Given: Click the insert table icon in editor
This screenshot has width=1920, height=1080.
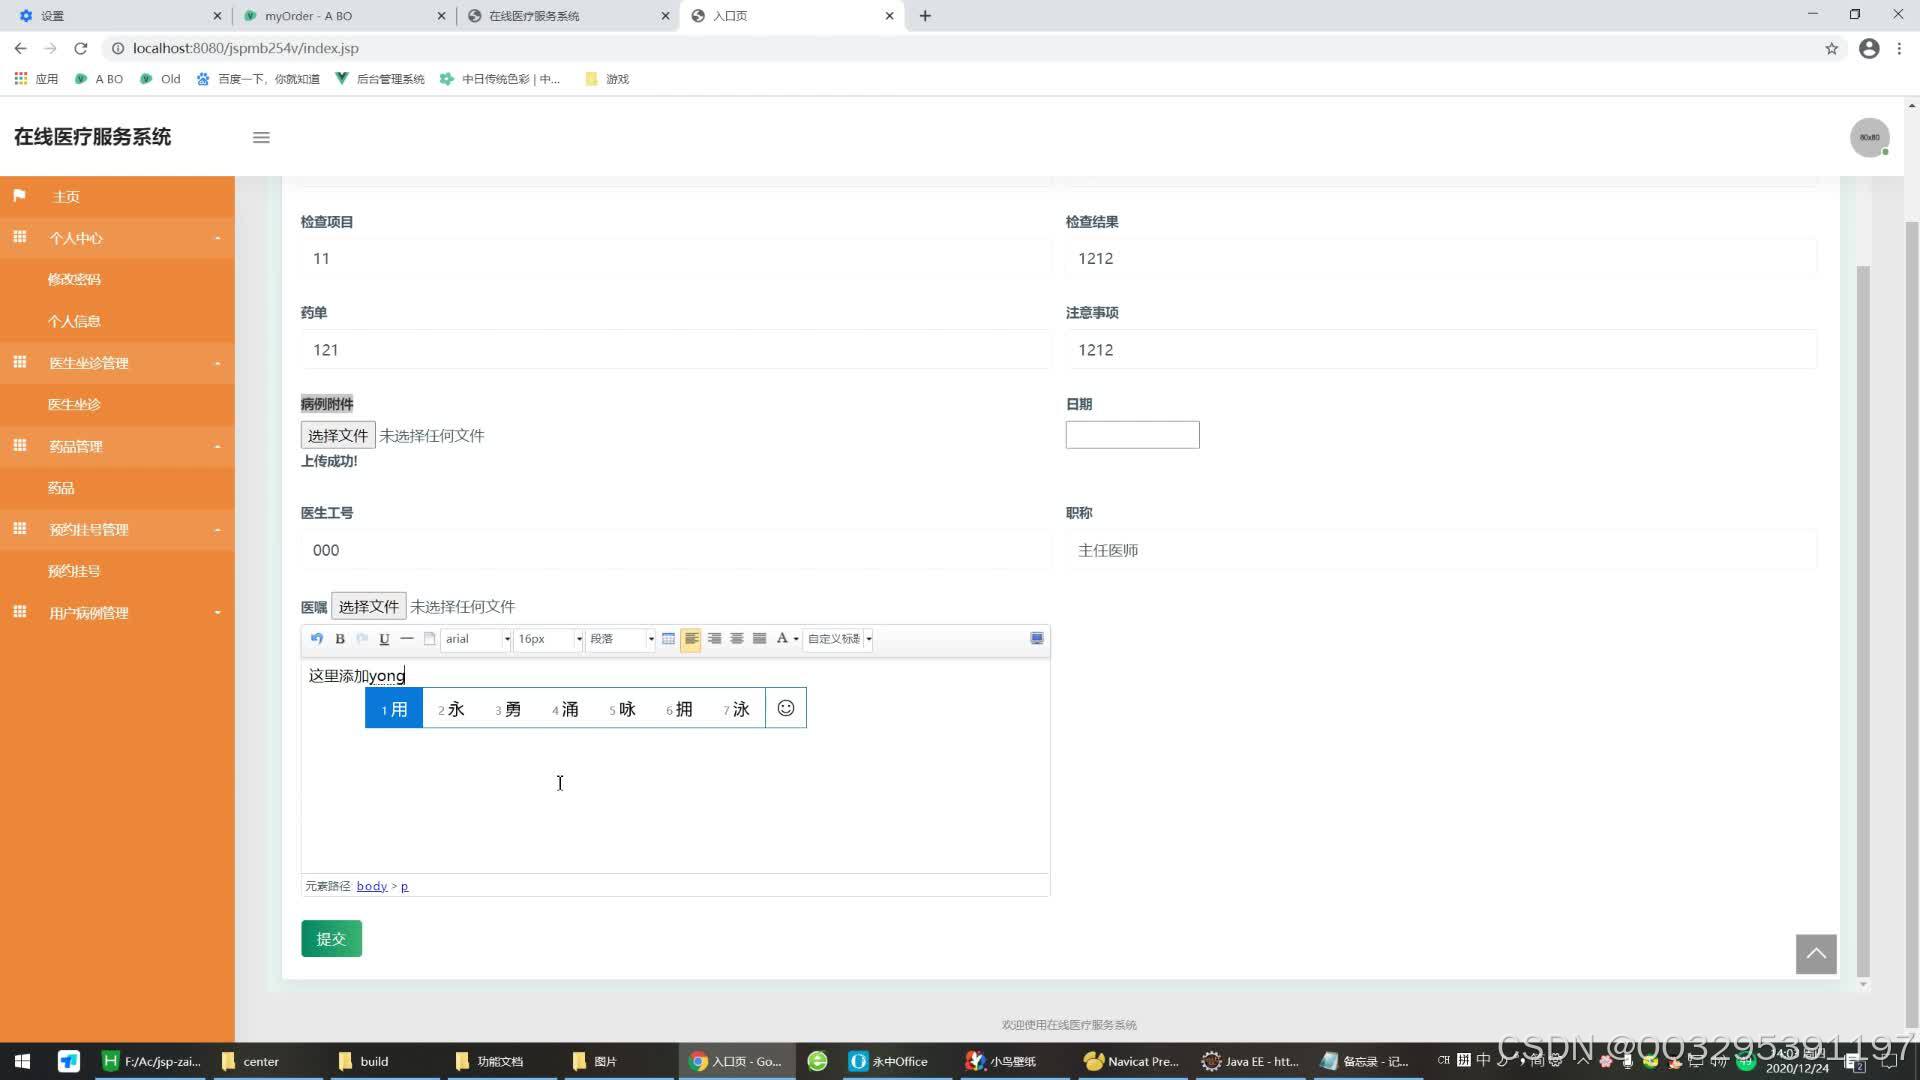Looking at the screenshot, I should 668,639.
